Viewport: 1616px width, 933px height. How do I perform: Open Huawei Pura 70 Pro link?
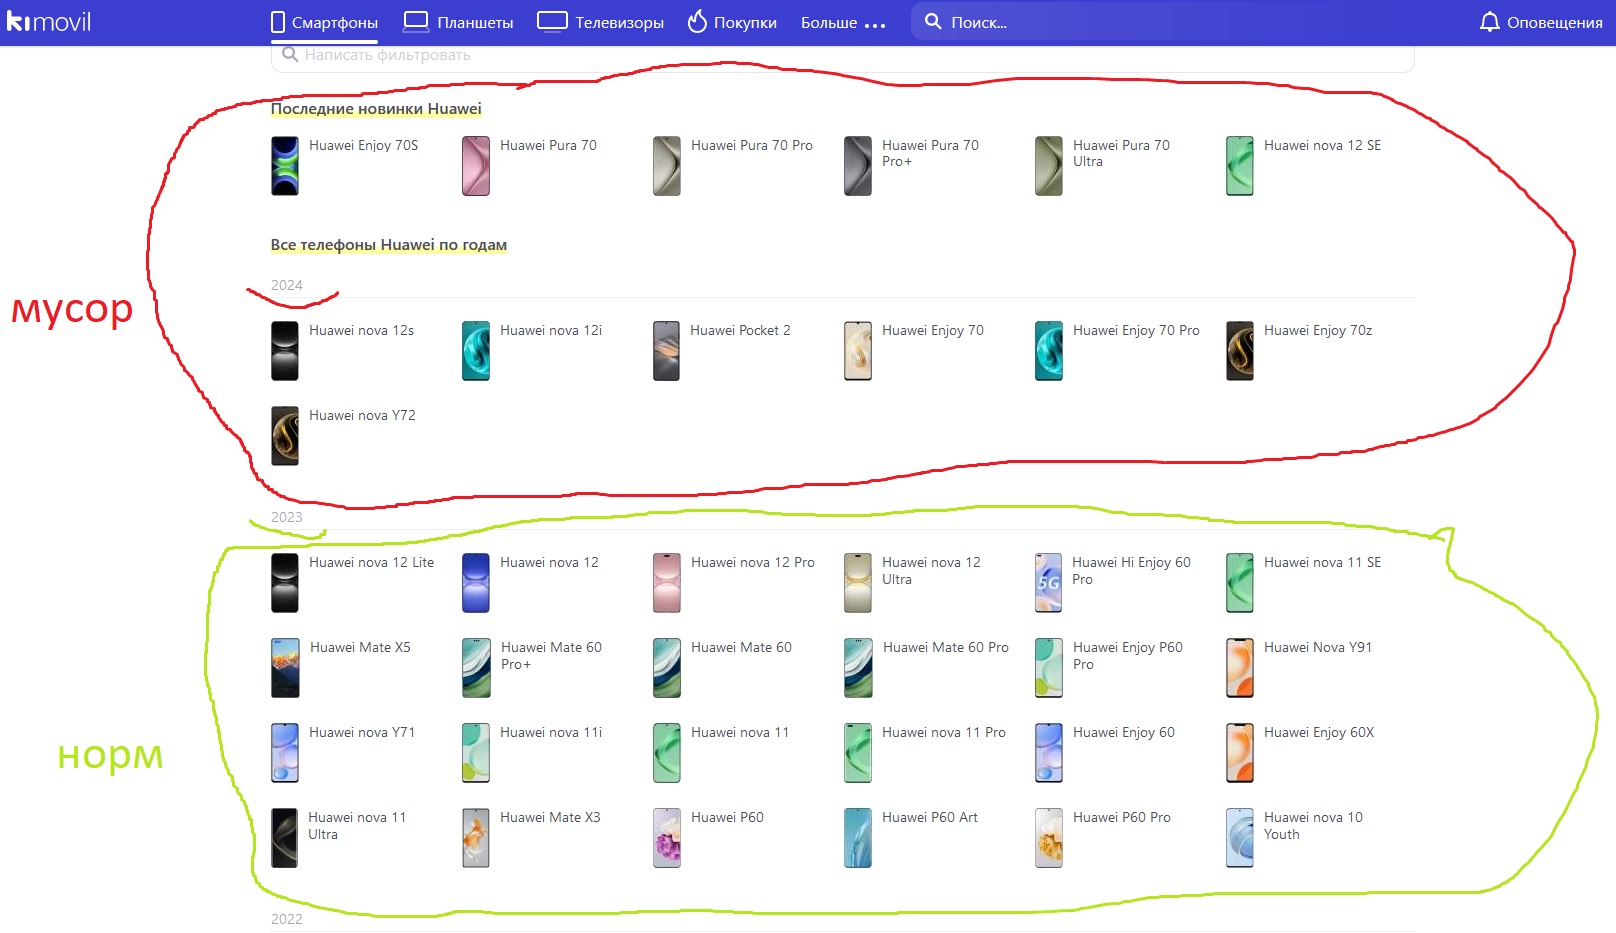(x=752, y=145)
